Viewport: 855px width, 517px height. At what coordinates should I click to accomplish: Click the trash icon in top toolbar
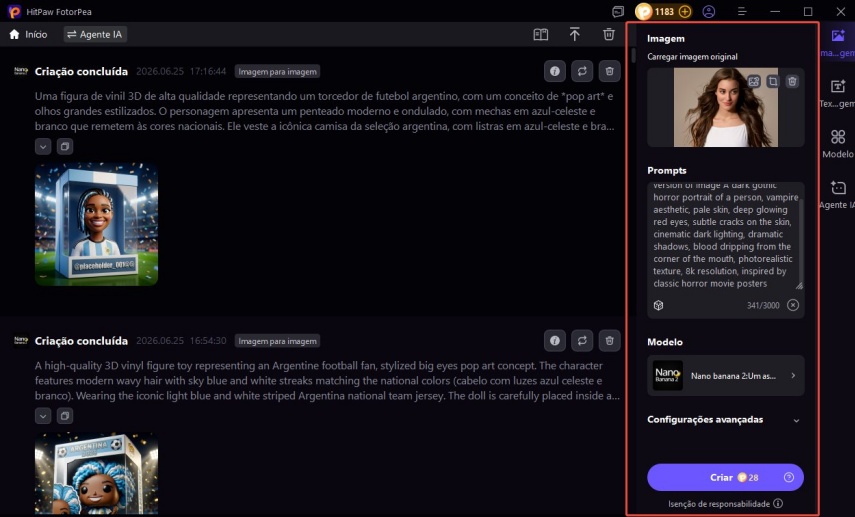[x=609, y=34]
